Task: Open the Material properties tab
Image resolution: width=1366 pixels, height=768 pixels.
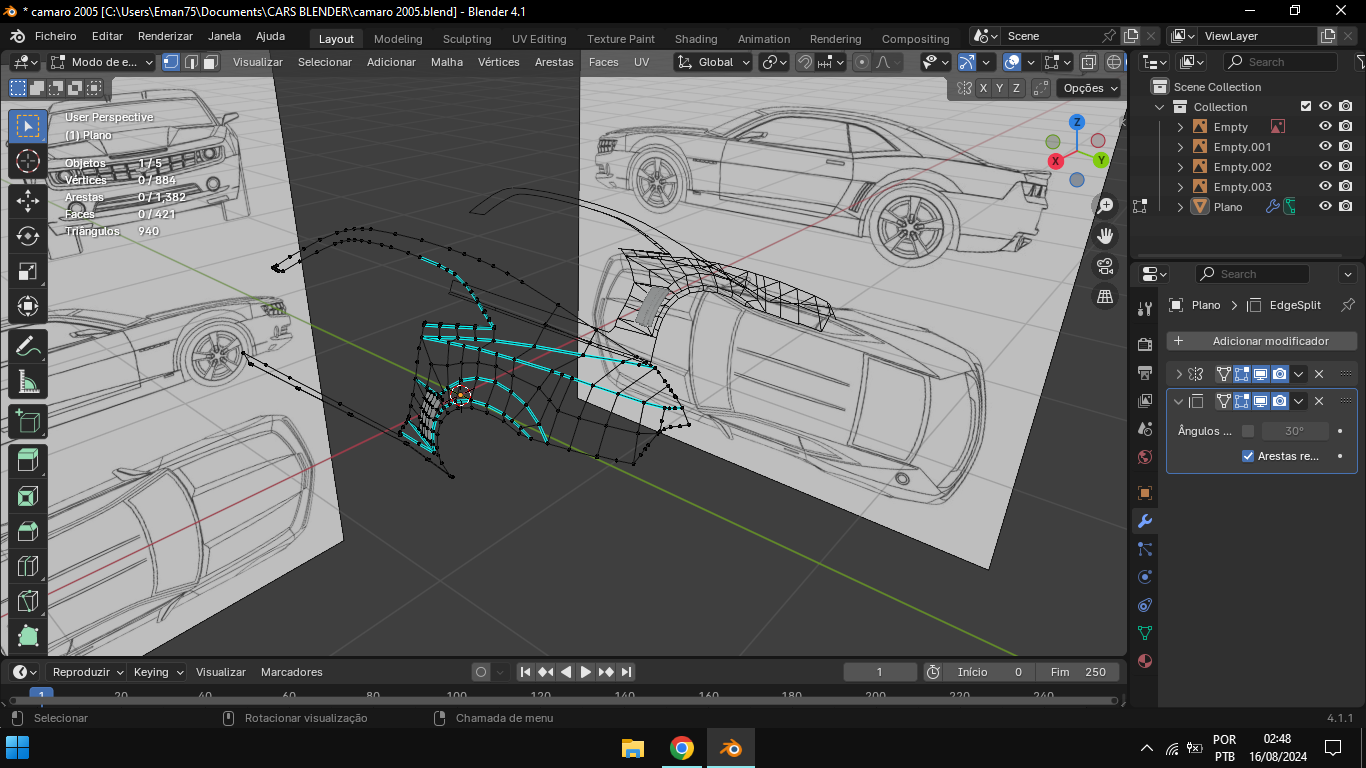Action: [x=1145, y=661]
